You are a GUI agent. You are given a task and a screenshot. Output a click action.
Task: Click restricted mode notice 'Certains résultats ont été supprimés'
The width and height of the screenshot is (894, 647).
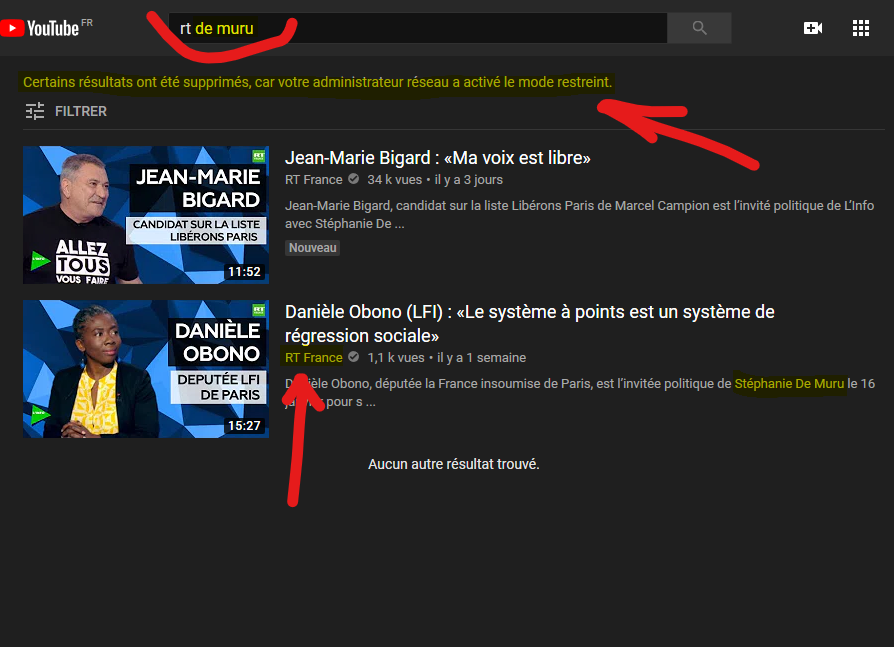318,82
